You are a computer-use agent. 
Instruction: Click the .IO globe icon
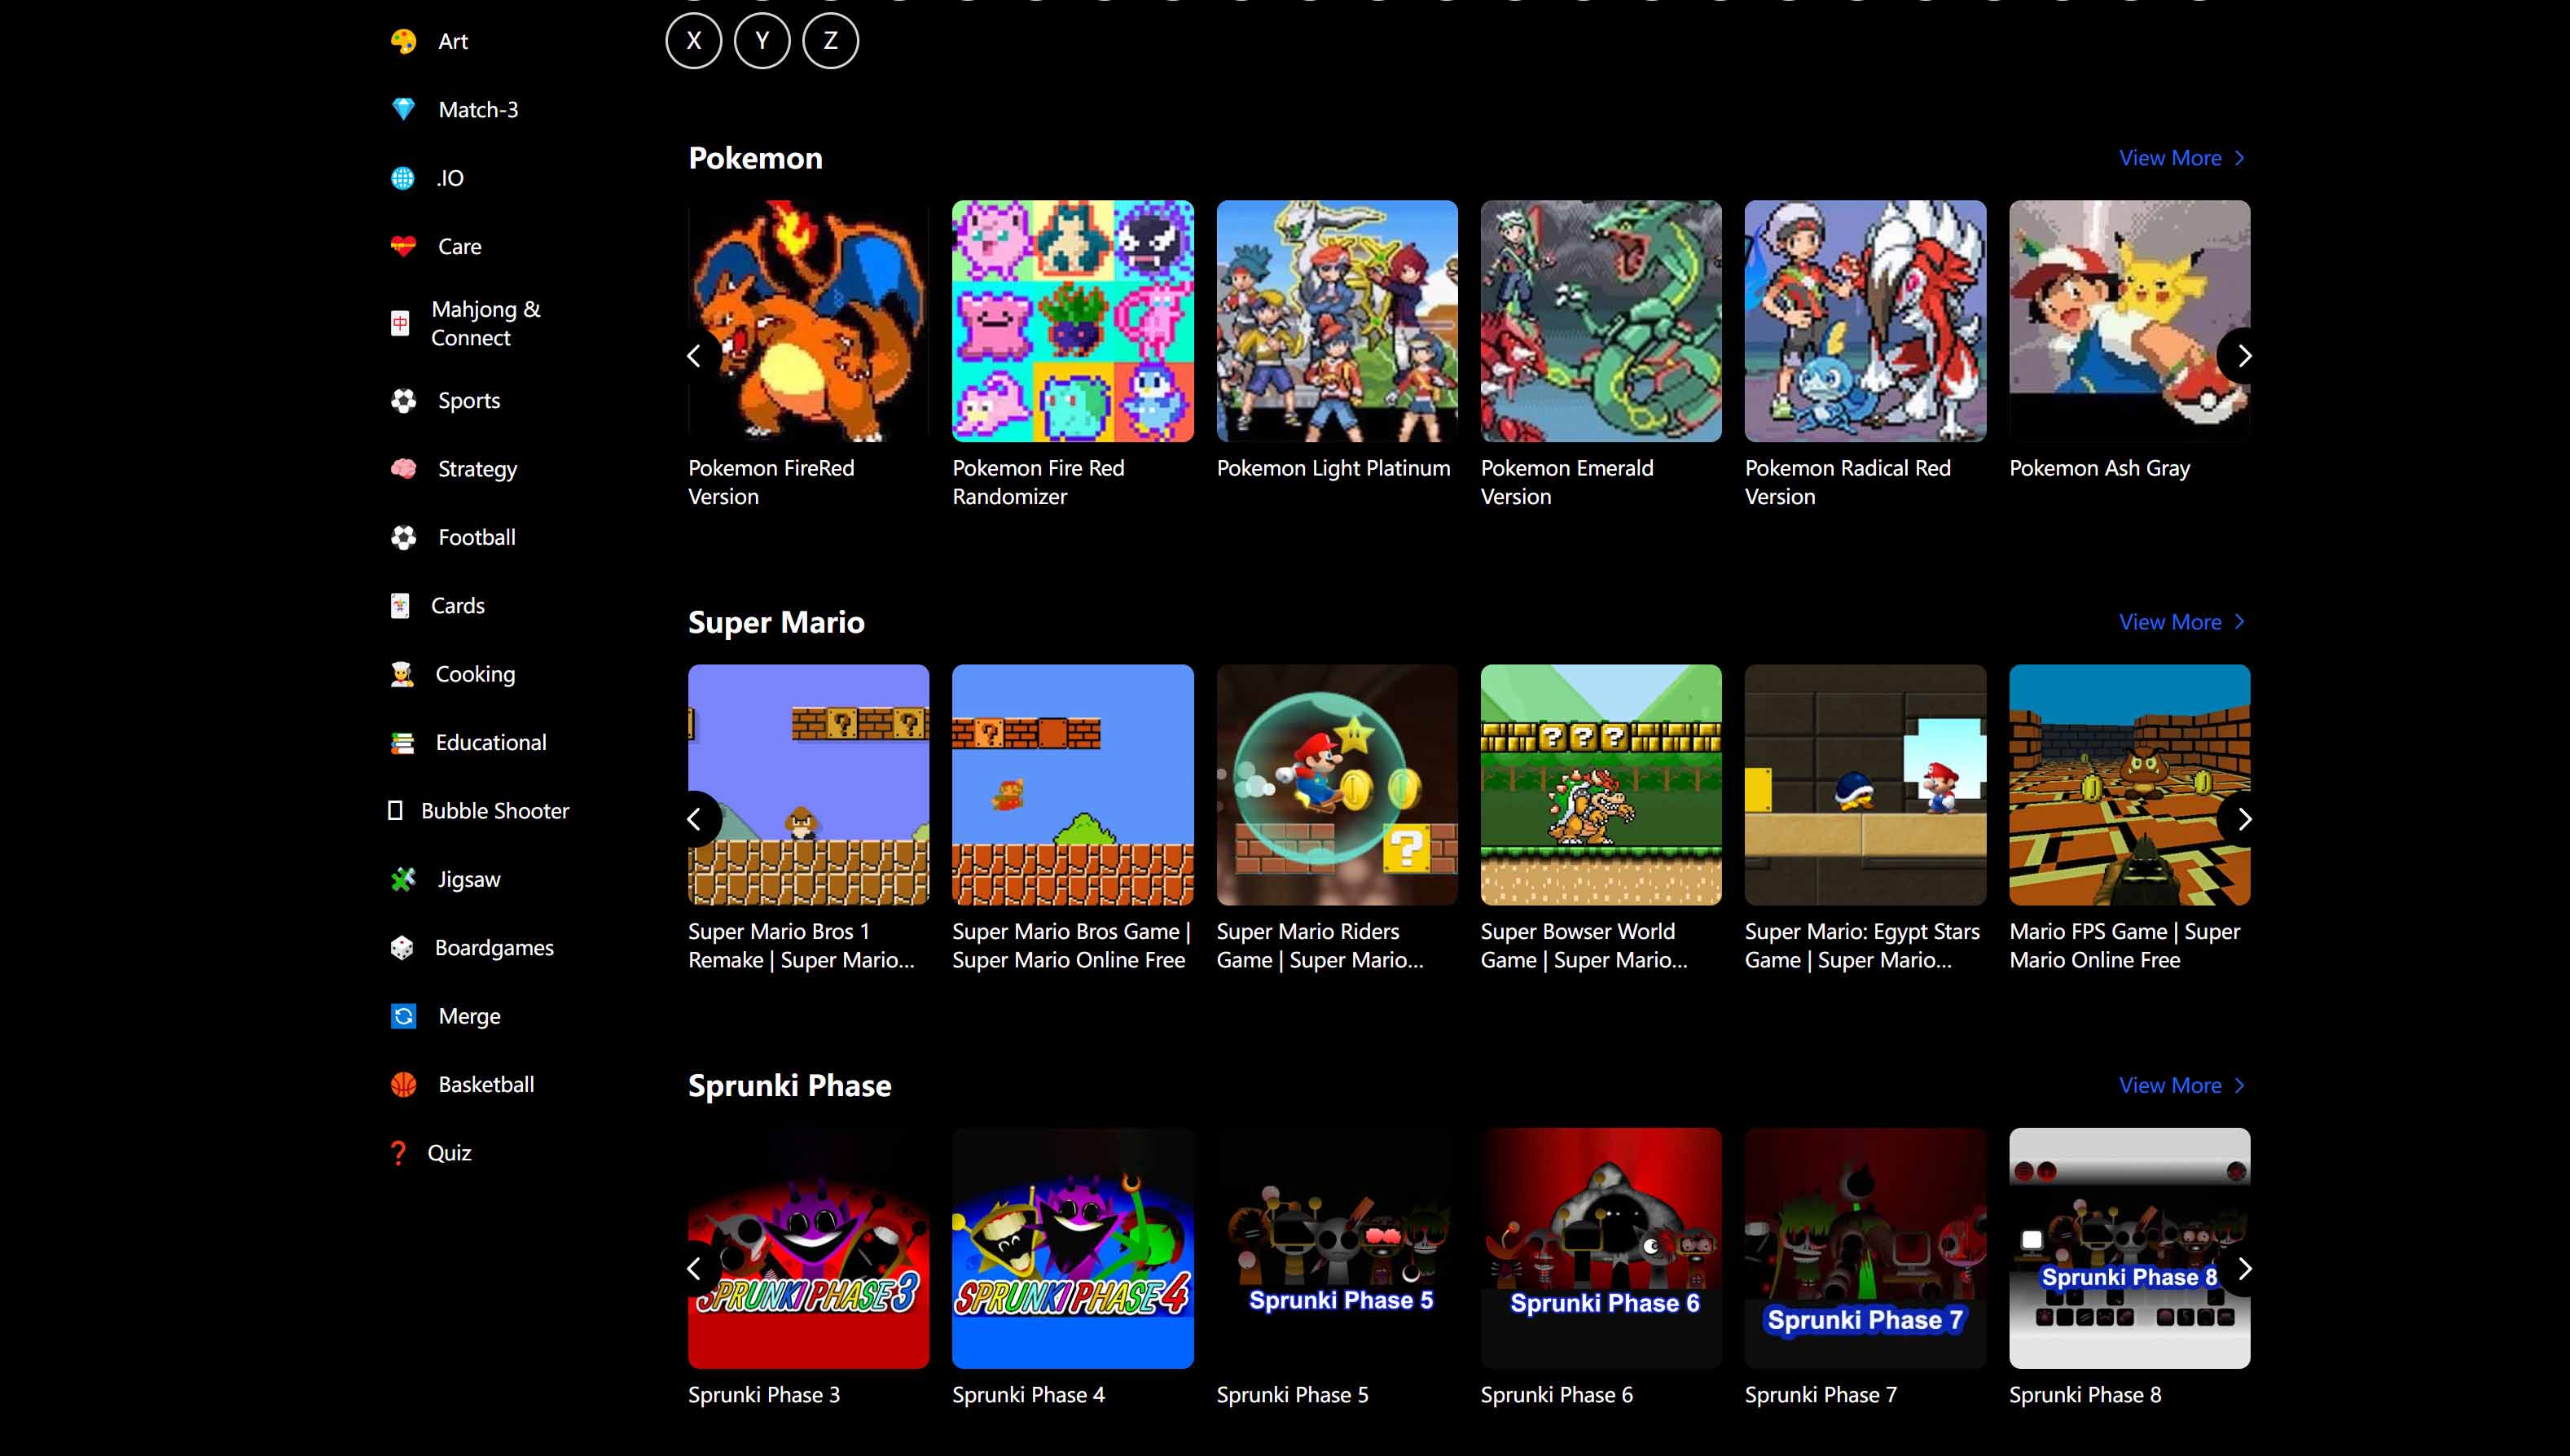click(402, 178)
